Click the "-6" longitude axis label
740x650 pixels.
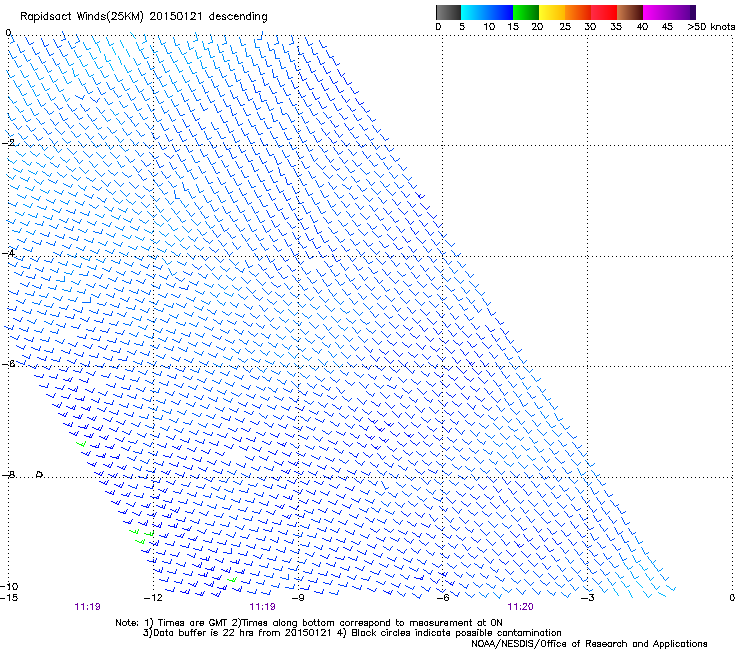pos(442,598)
